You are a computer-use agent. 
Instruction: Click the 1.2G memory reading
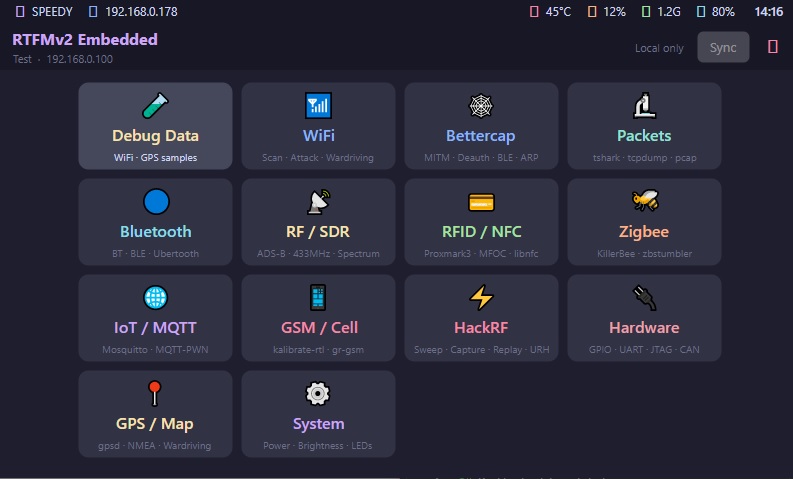coord(669,12)
